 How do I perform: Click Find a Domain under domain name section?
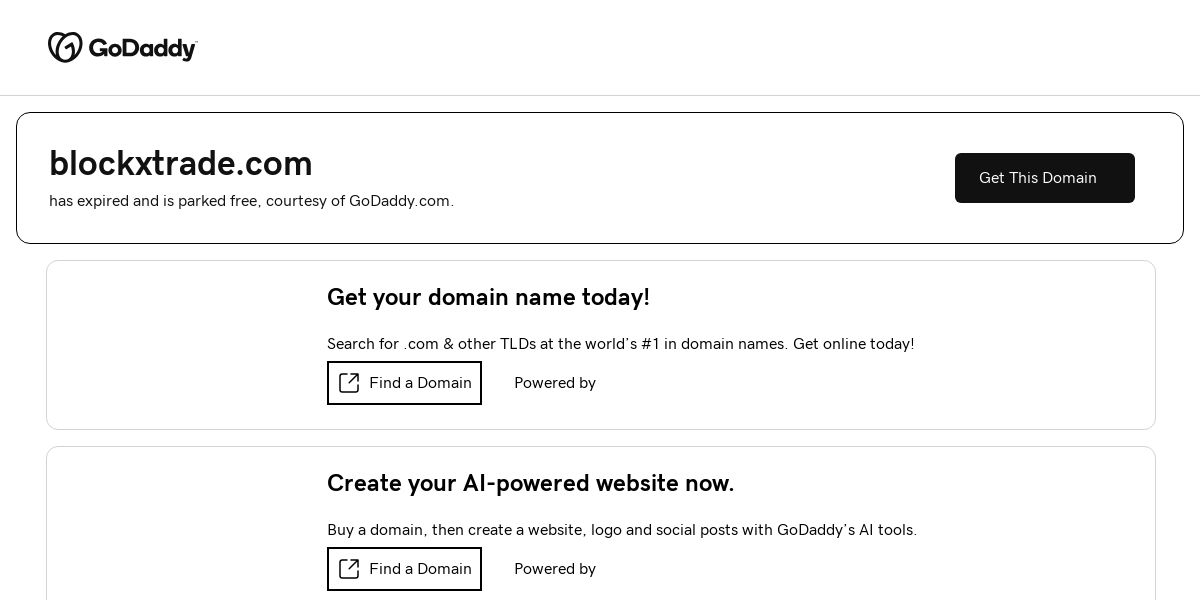404,383
